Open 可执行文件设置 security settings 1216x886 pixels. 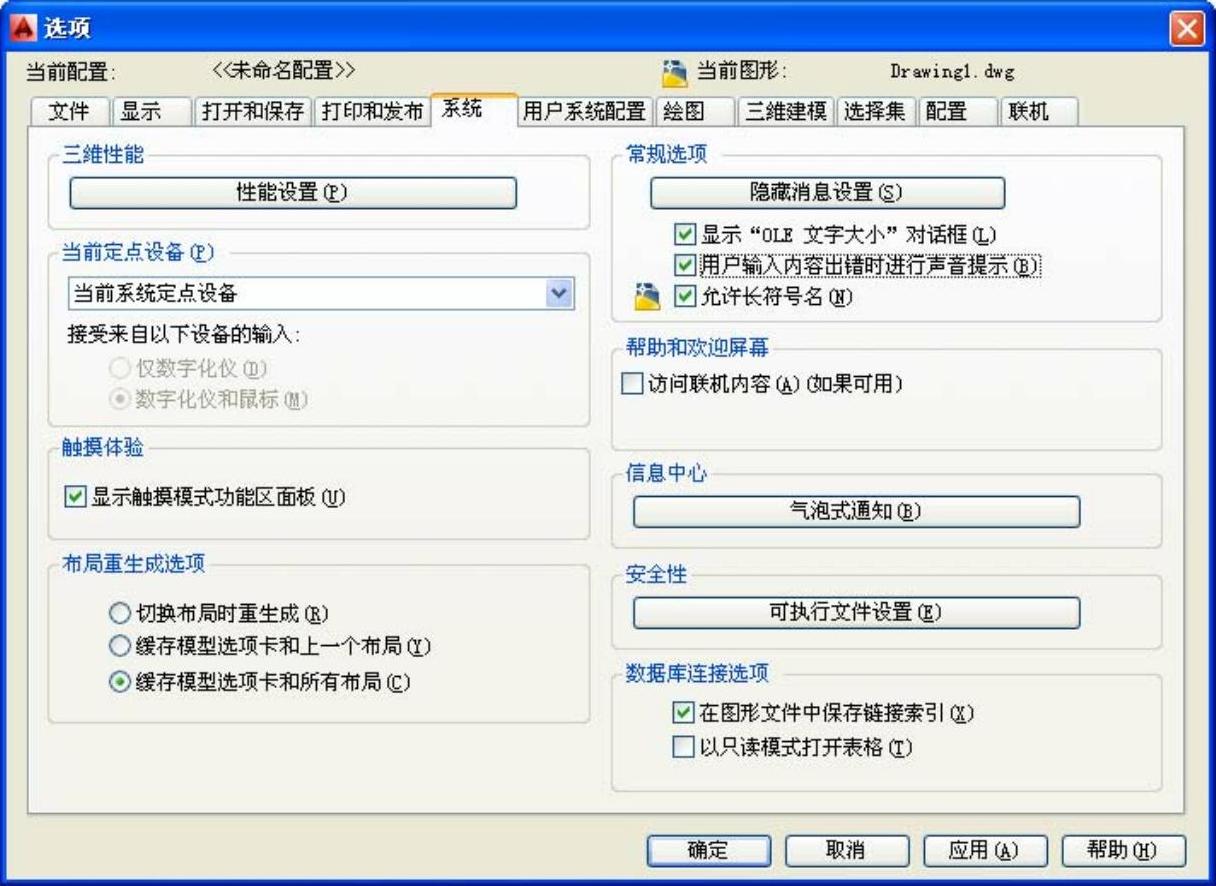tap(857, 612)
